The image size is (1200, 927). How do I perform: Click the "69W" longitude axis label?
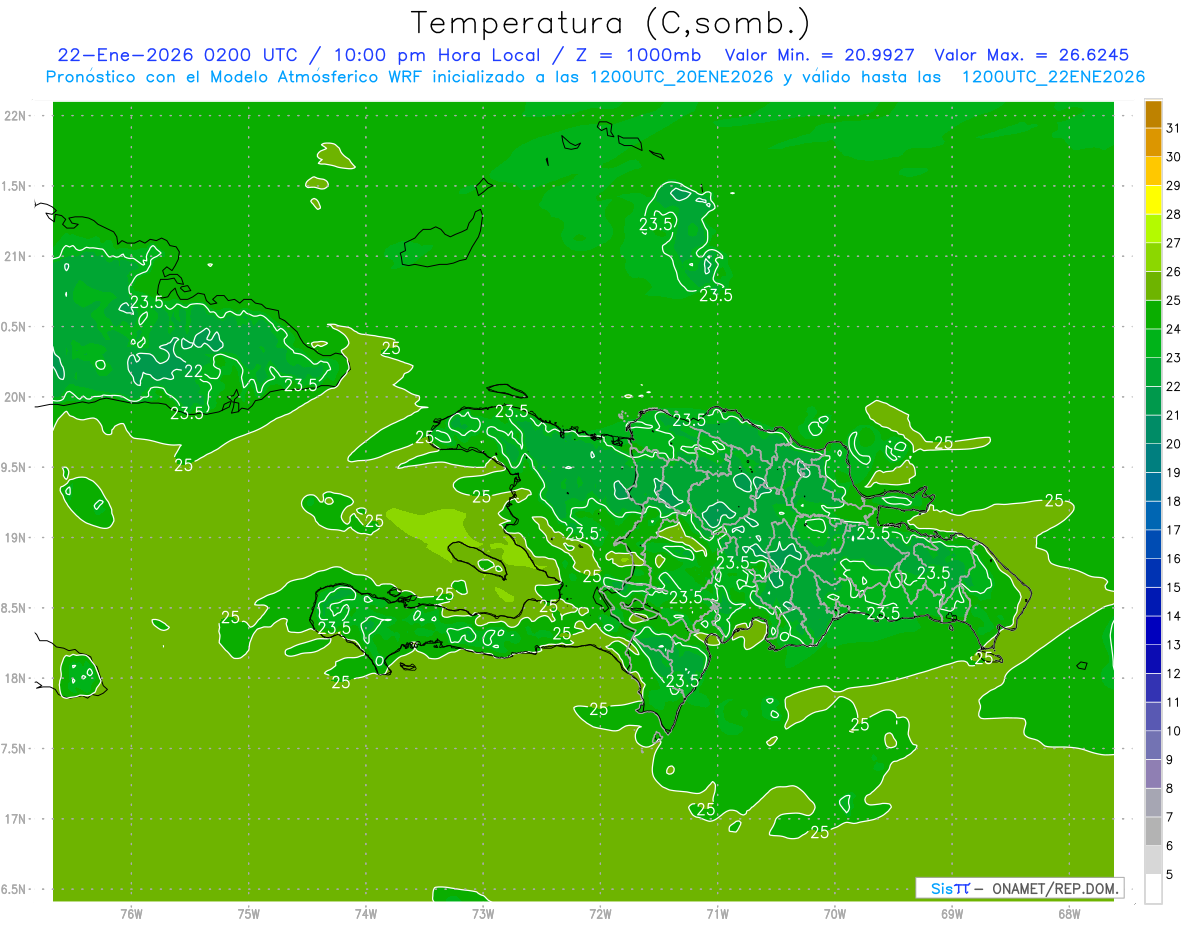click(x=952, y=913)
